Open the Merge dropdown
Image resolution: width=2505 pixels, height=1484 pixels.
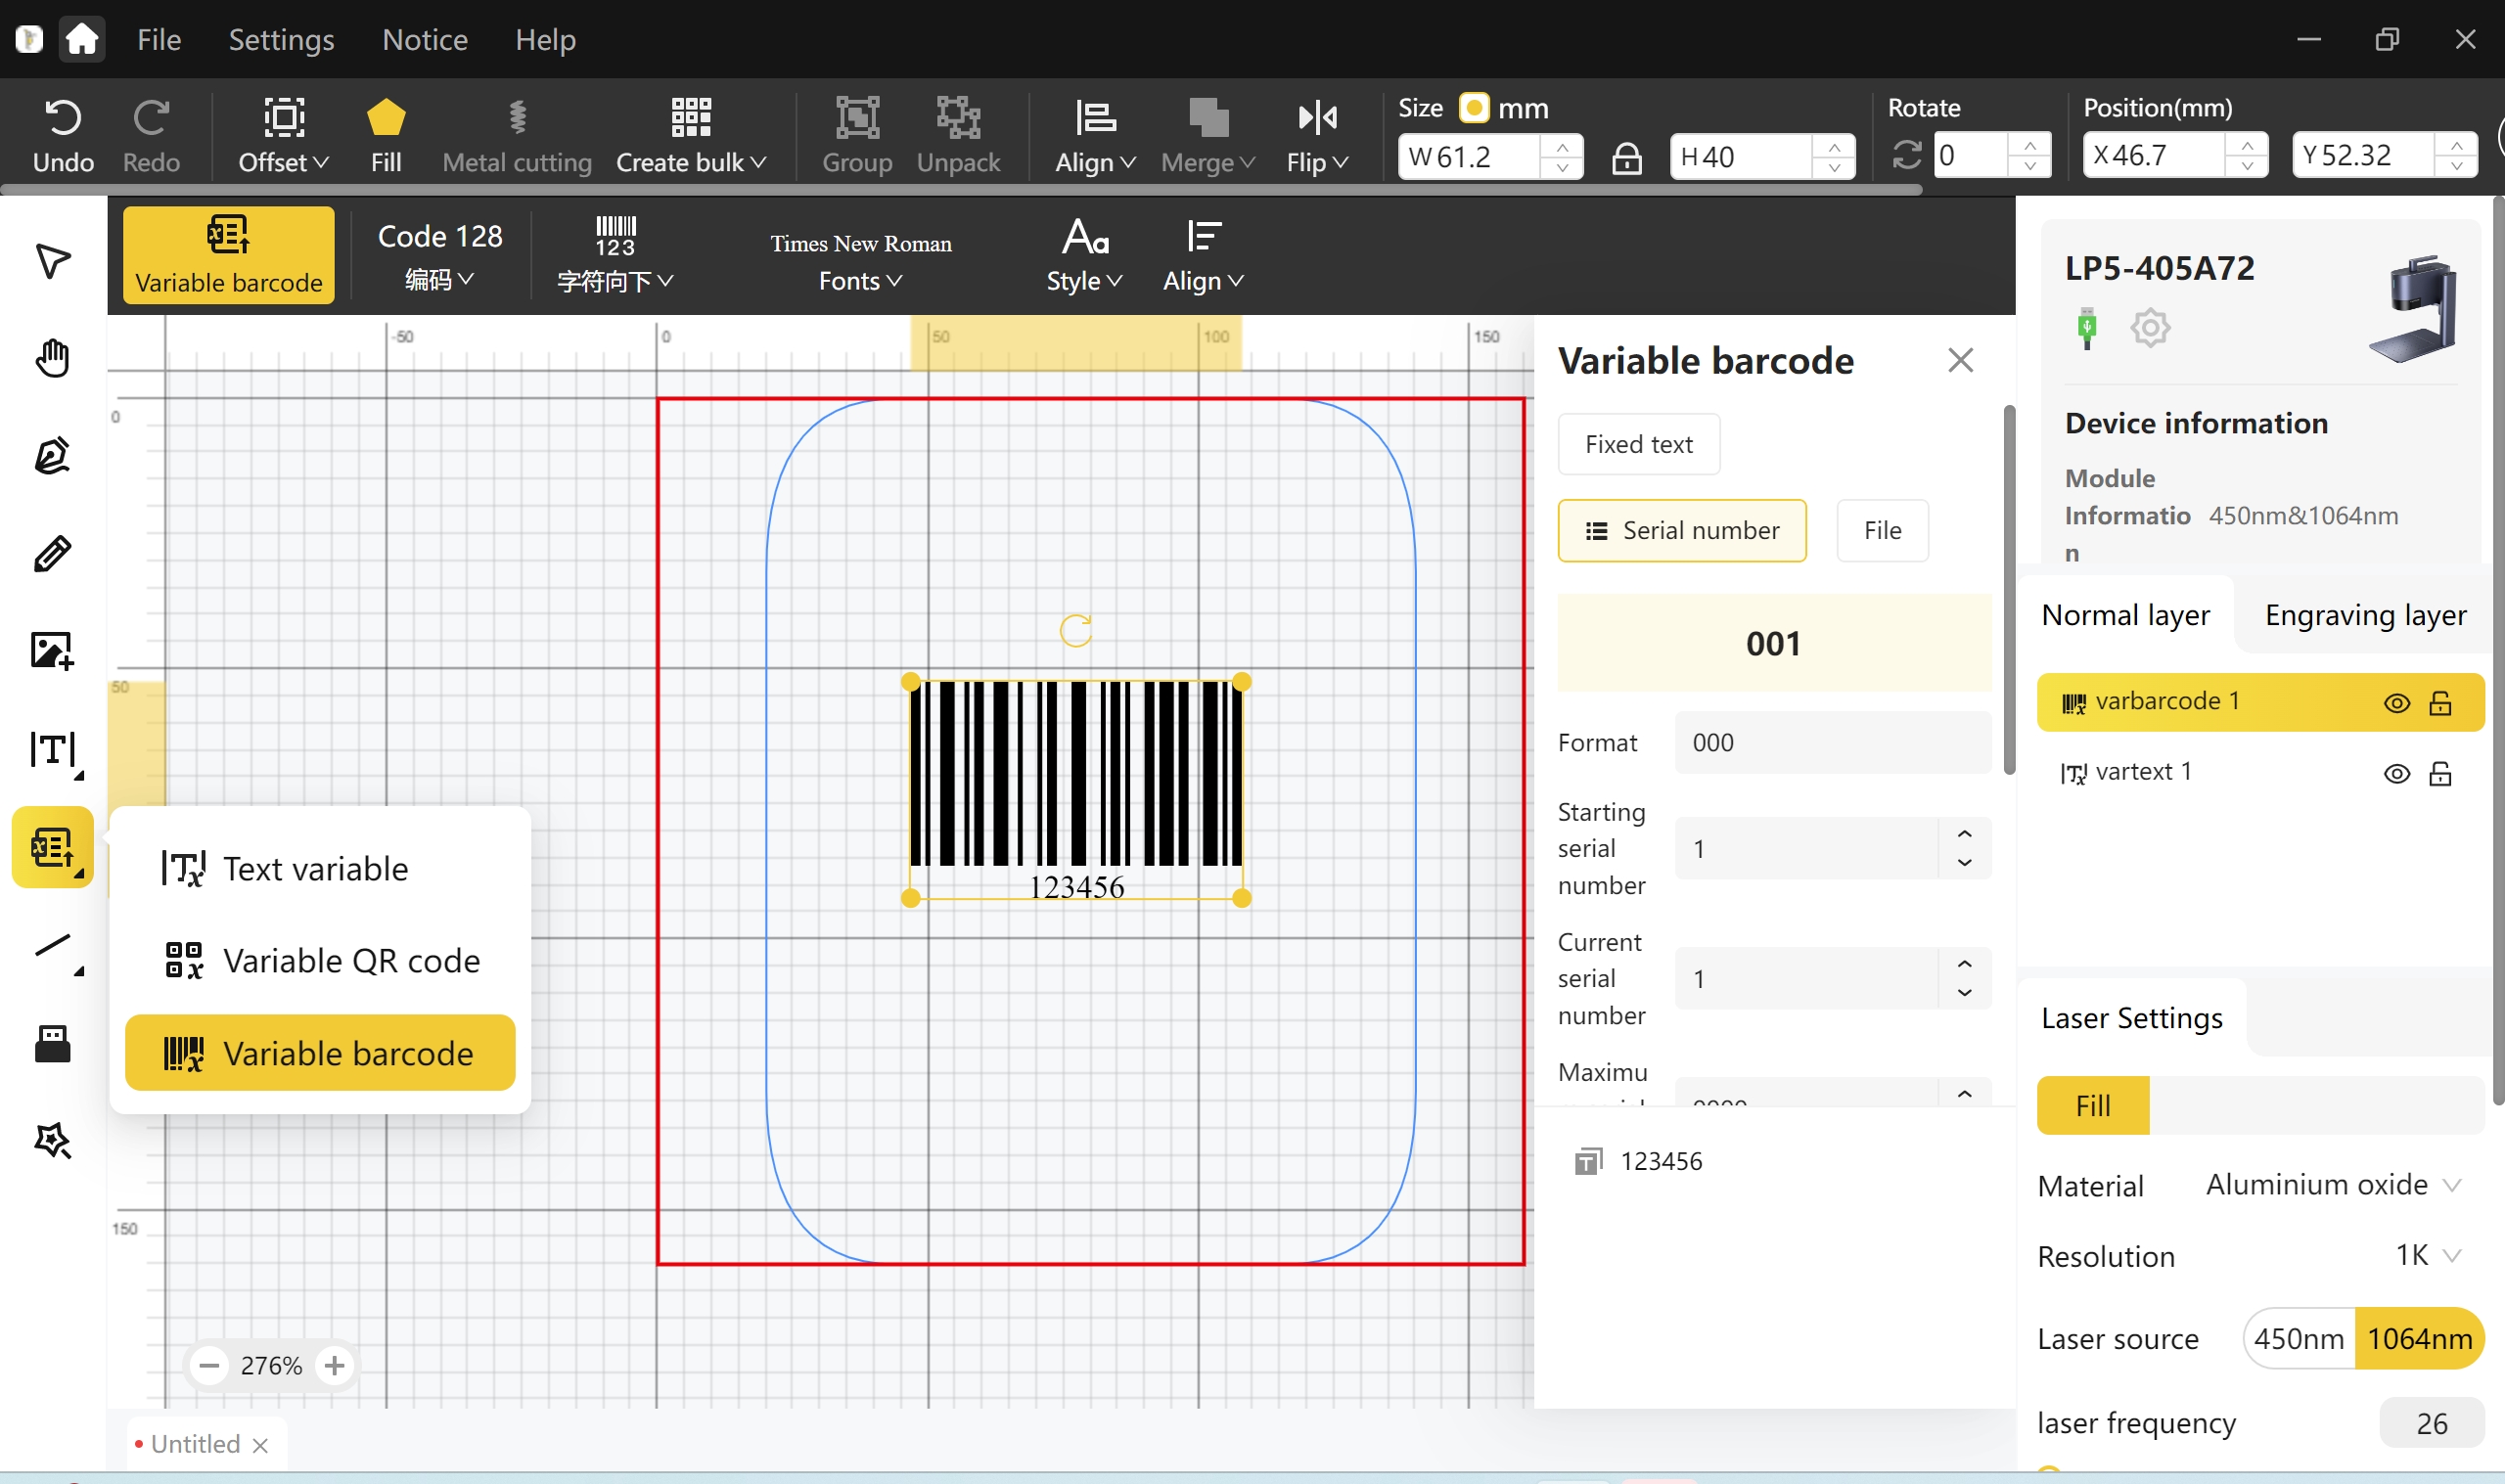tap(1207, 136)
